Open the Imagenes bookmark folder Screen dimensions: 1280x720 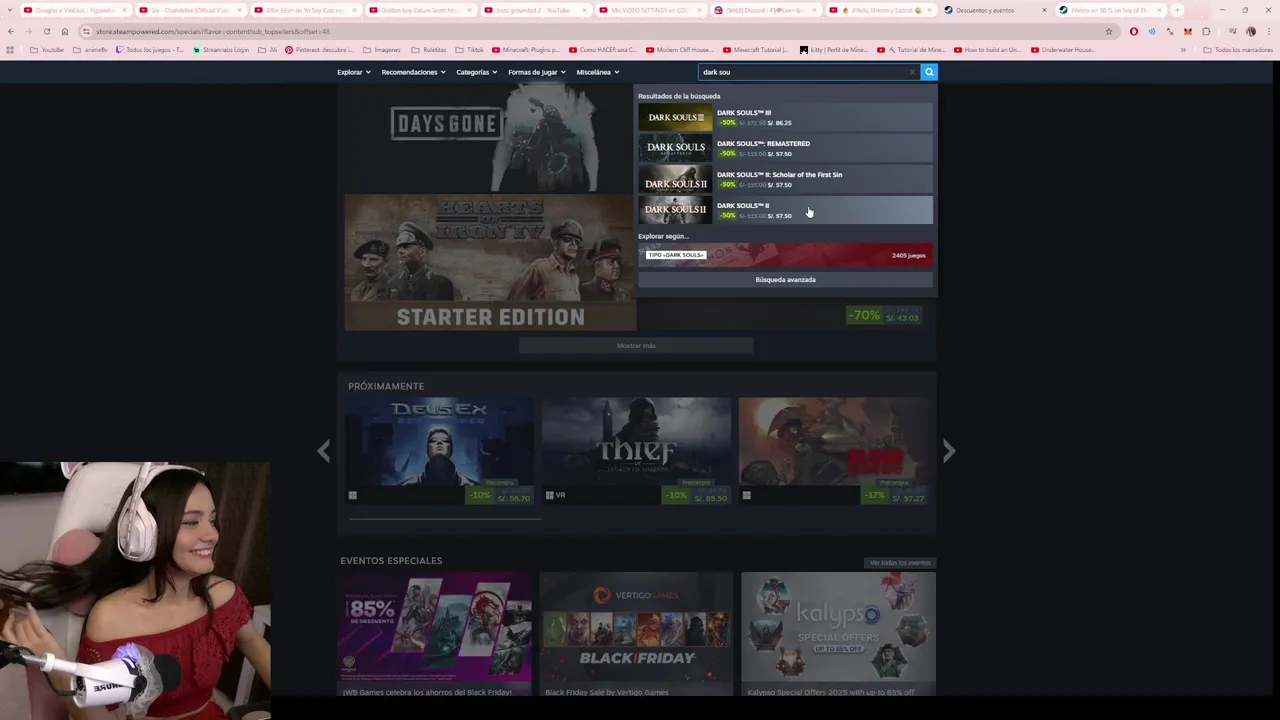point(382,49)
